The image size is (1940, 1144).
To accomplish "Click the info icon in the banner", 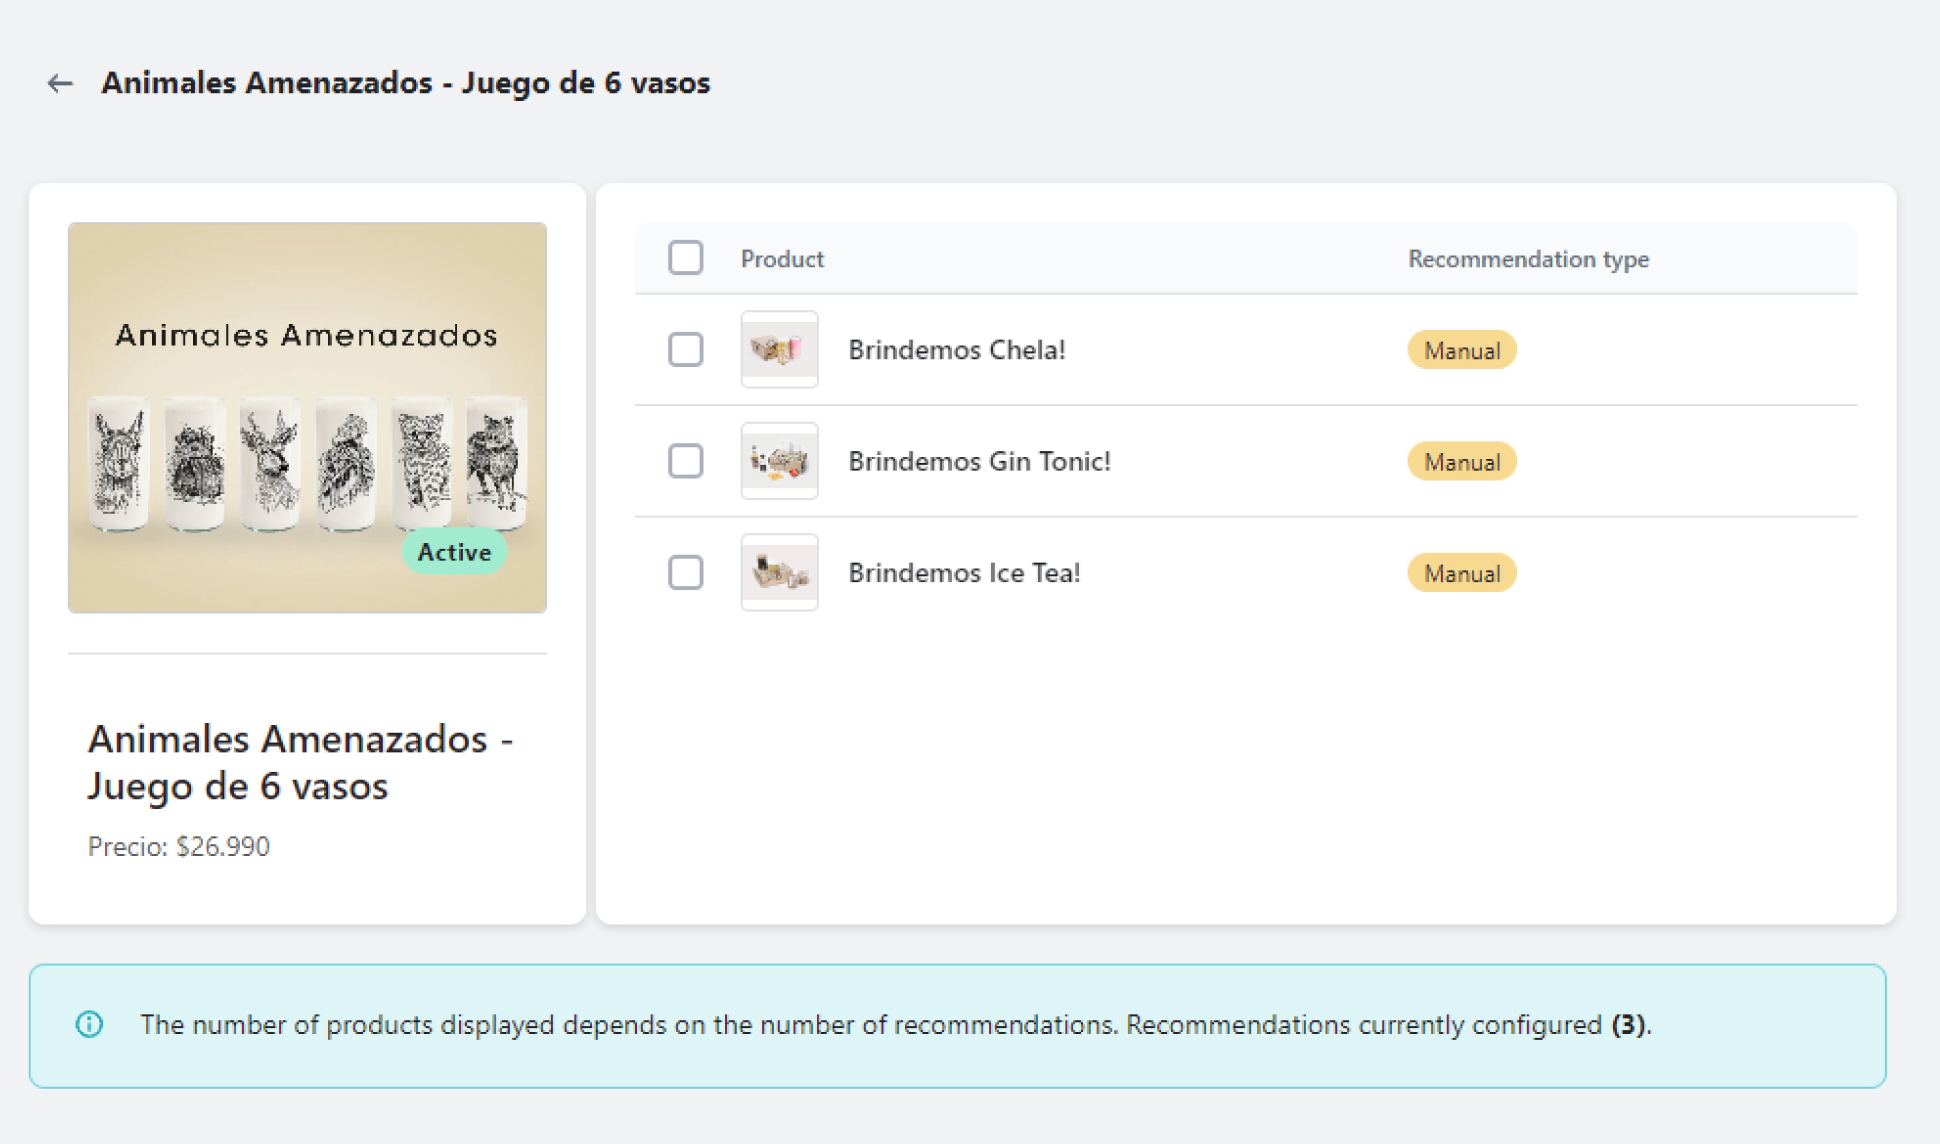I will click(89, 1024).
